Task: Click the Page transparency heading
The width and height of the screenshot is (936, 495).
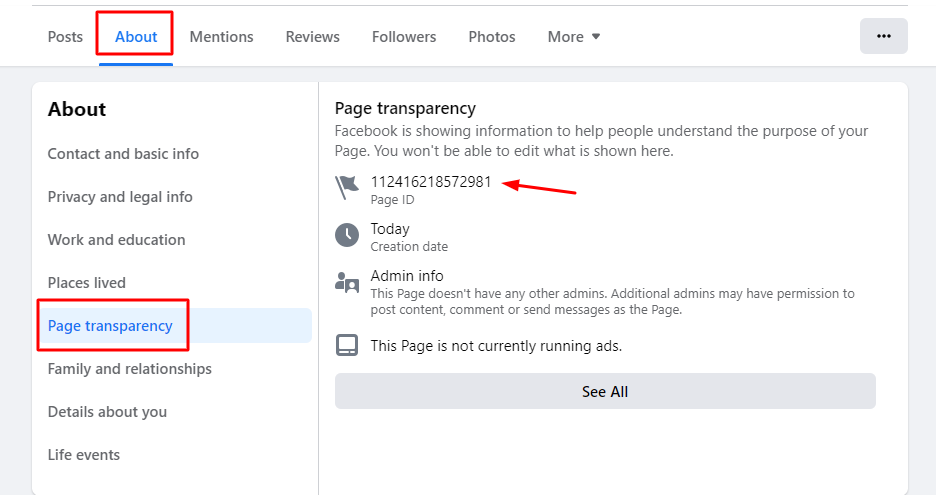Action: pyautogui.click(x=405, y=109)
